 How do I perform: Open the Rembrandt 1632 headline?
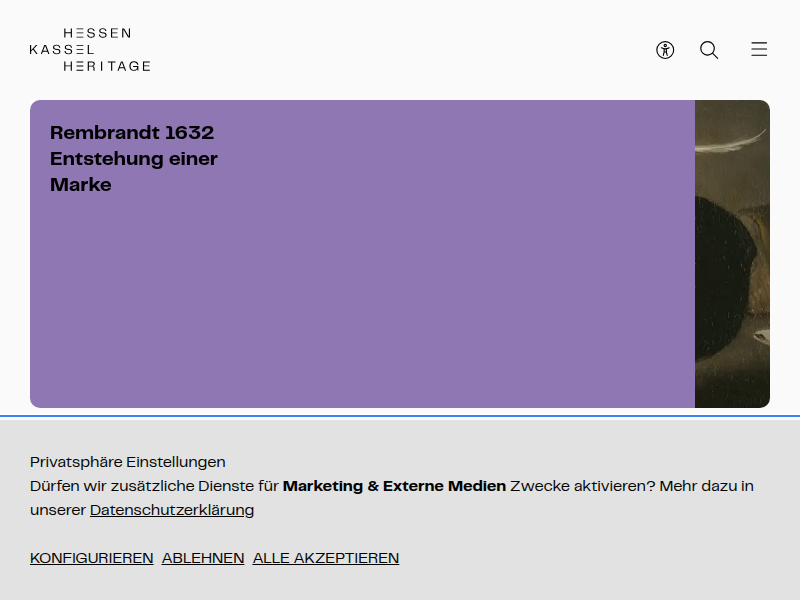pyautogui.click(x=134, y=159)
